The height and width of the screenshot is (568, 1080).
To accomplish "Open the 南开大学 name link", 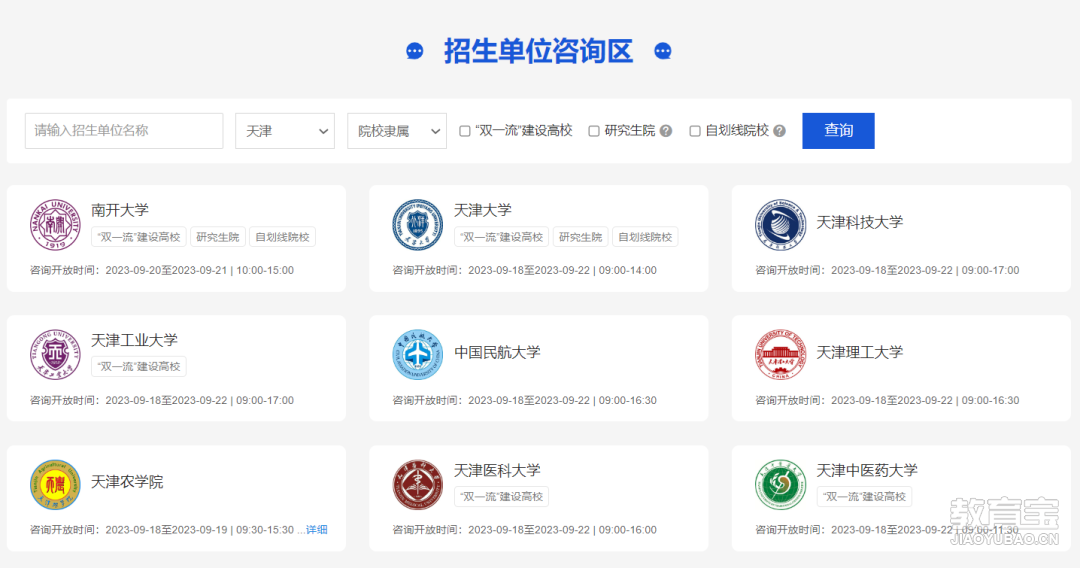I will coord(120,210).
